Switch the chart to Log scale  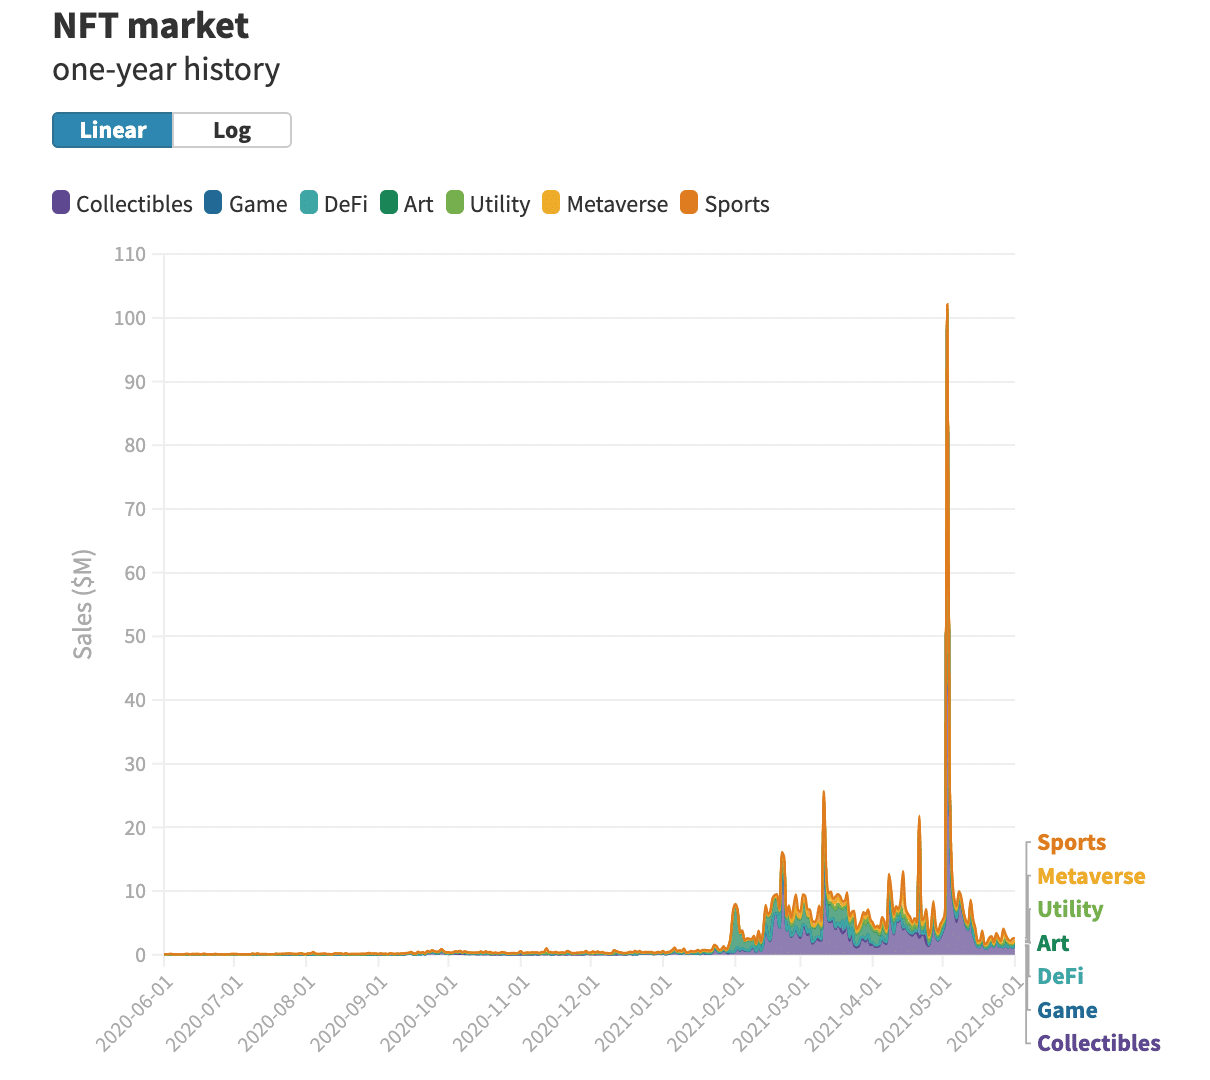[232, 130]
